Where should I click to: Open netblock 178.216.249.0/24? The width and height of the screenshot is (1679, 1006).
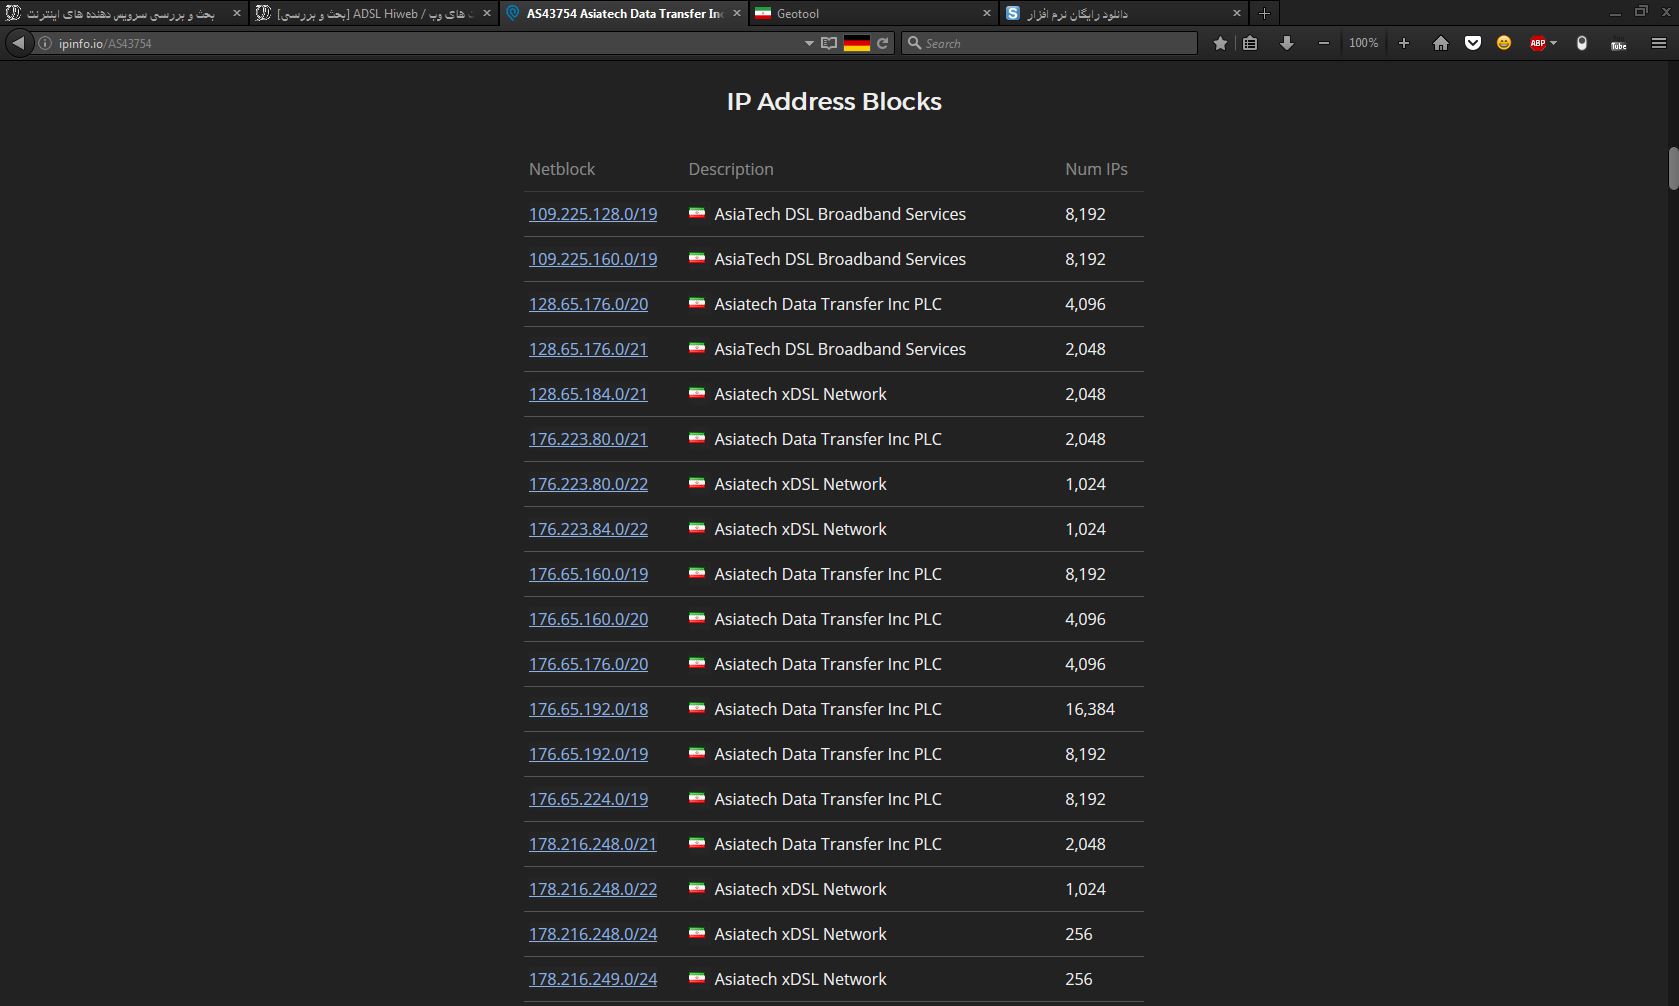[593, 979]
